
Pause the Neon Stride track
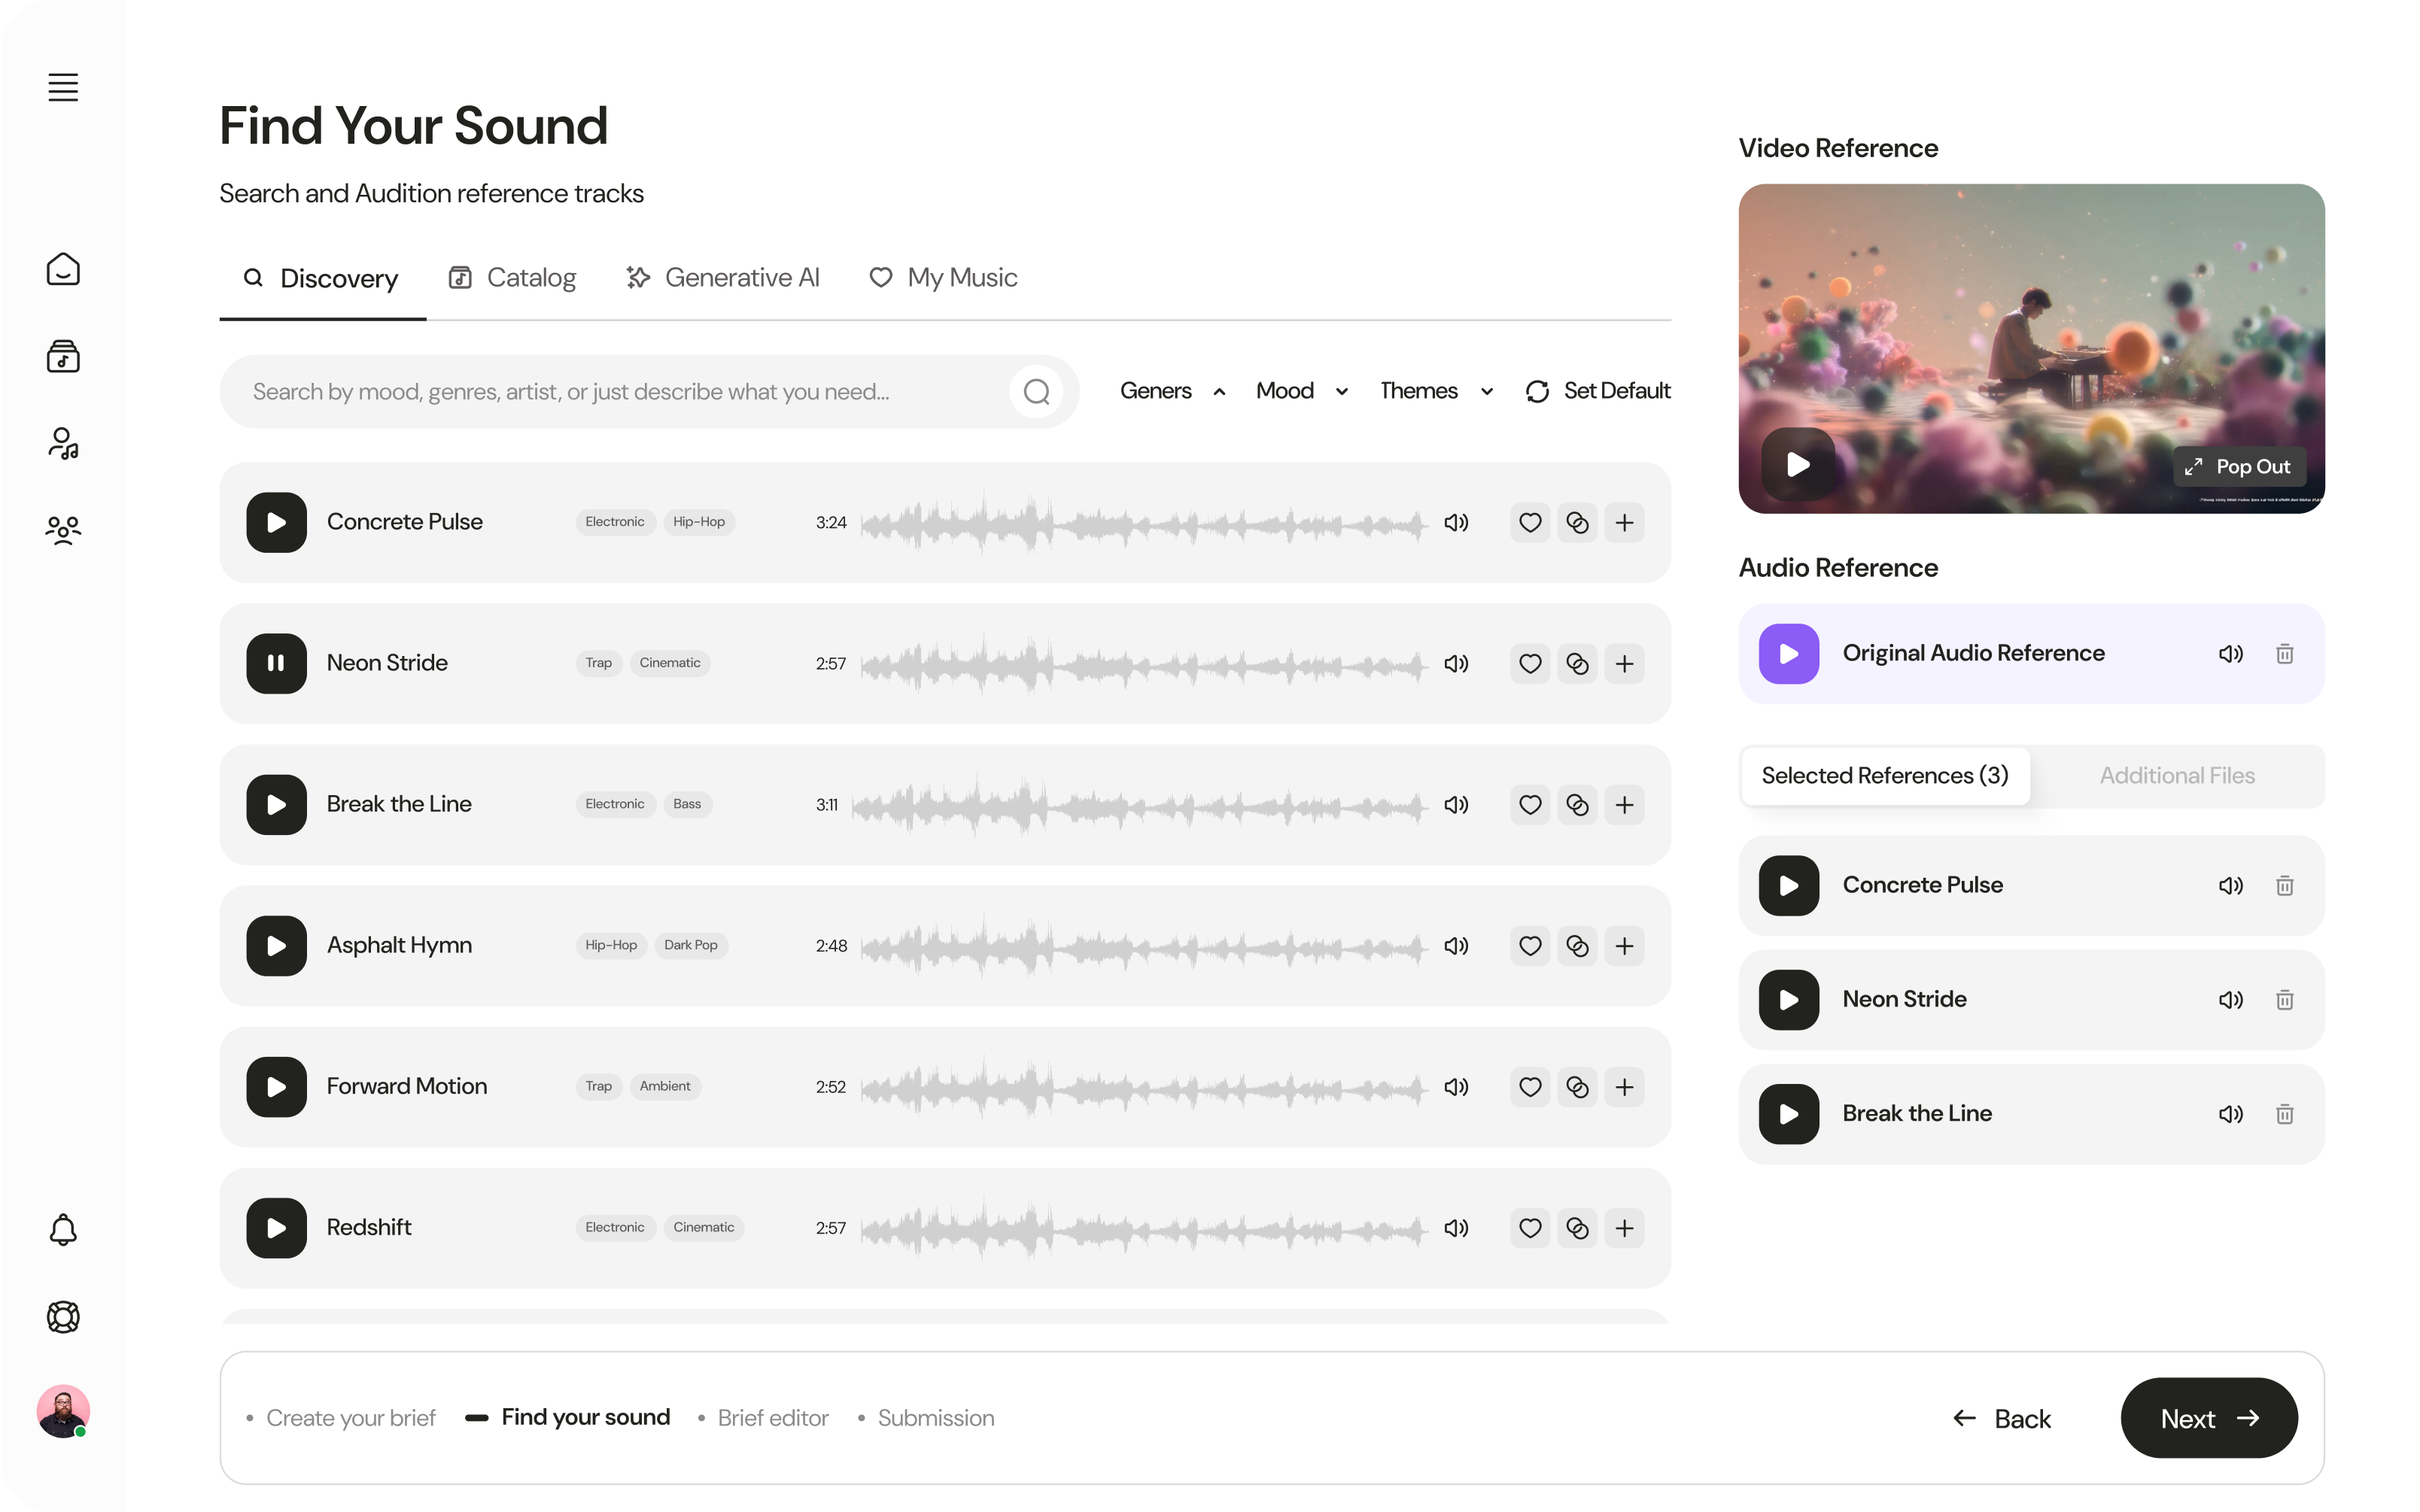coord(276,664)
